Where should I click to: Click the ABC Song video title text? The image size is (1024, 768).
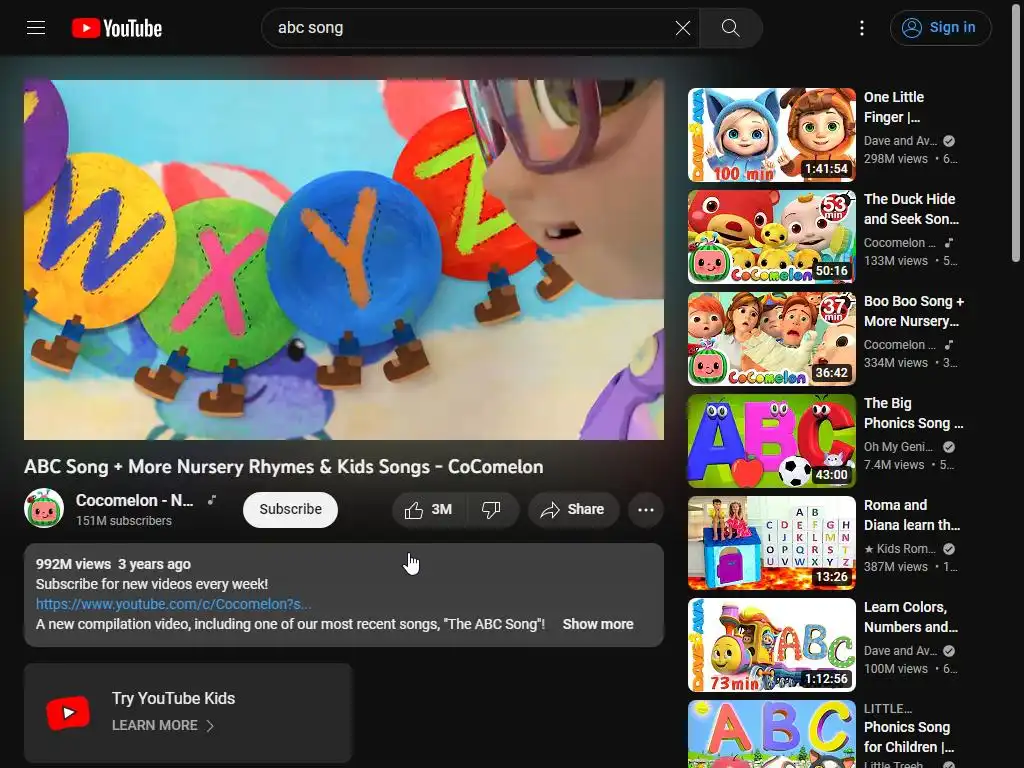pyautogui.click(x=283, y=467)
